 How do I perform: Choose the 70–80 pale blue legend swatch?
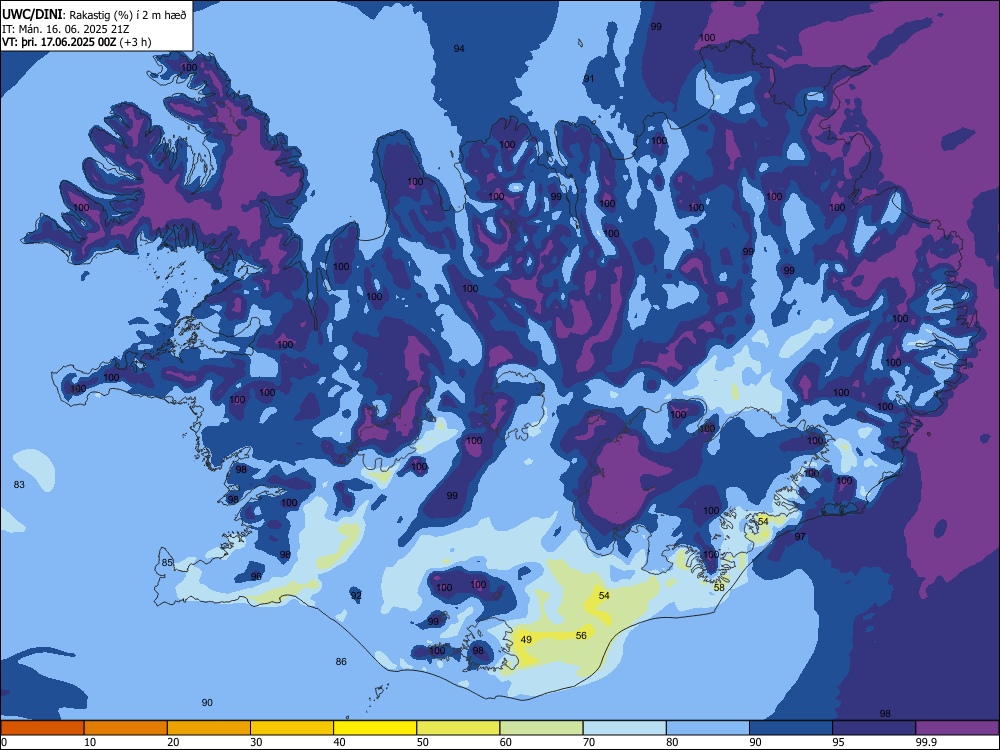(624, 728)
